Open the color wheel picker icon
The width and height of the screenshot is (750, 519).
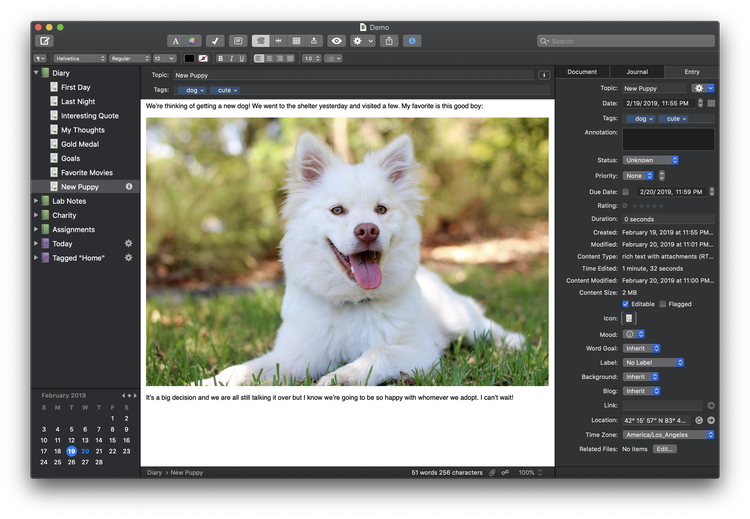click(x=192, y=41)
